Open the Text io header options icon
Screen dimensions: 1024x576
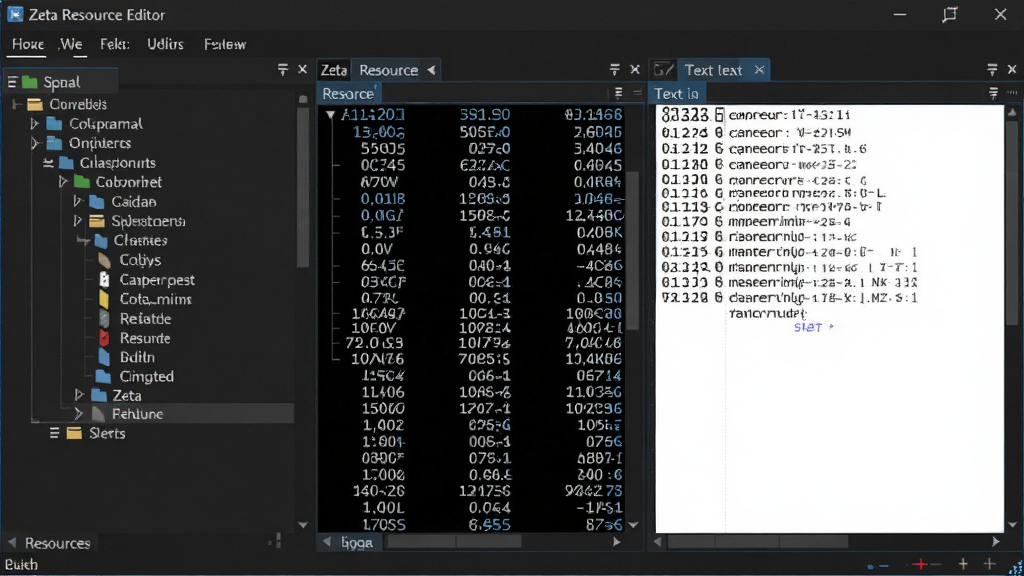(x=993, y=93)
